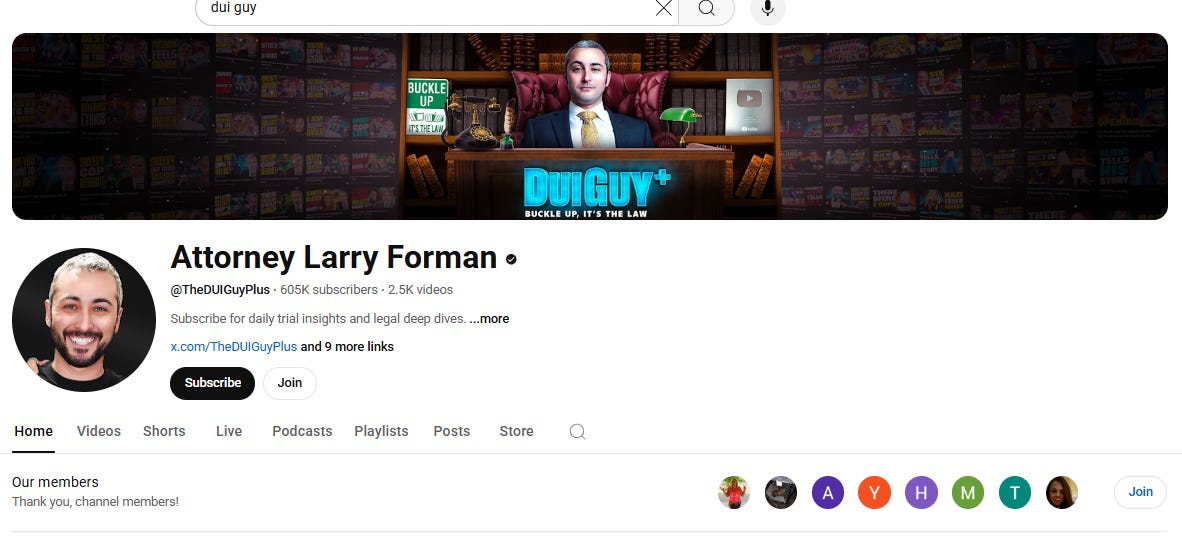Click last member avatar photo of woman

(x=1061, y=493)
